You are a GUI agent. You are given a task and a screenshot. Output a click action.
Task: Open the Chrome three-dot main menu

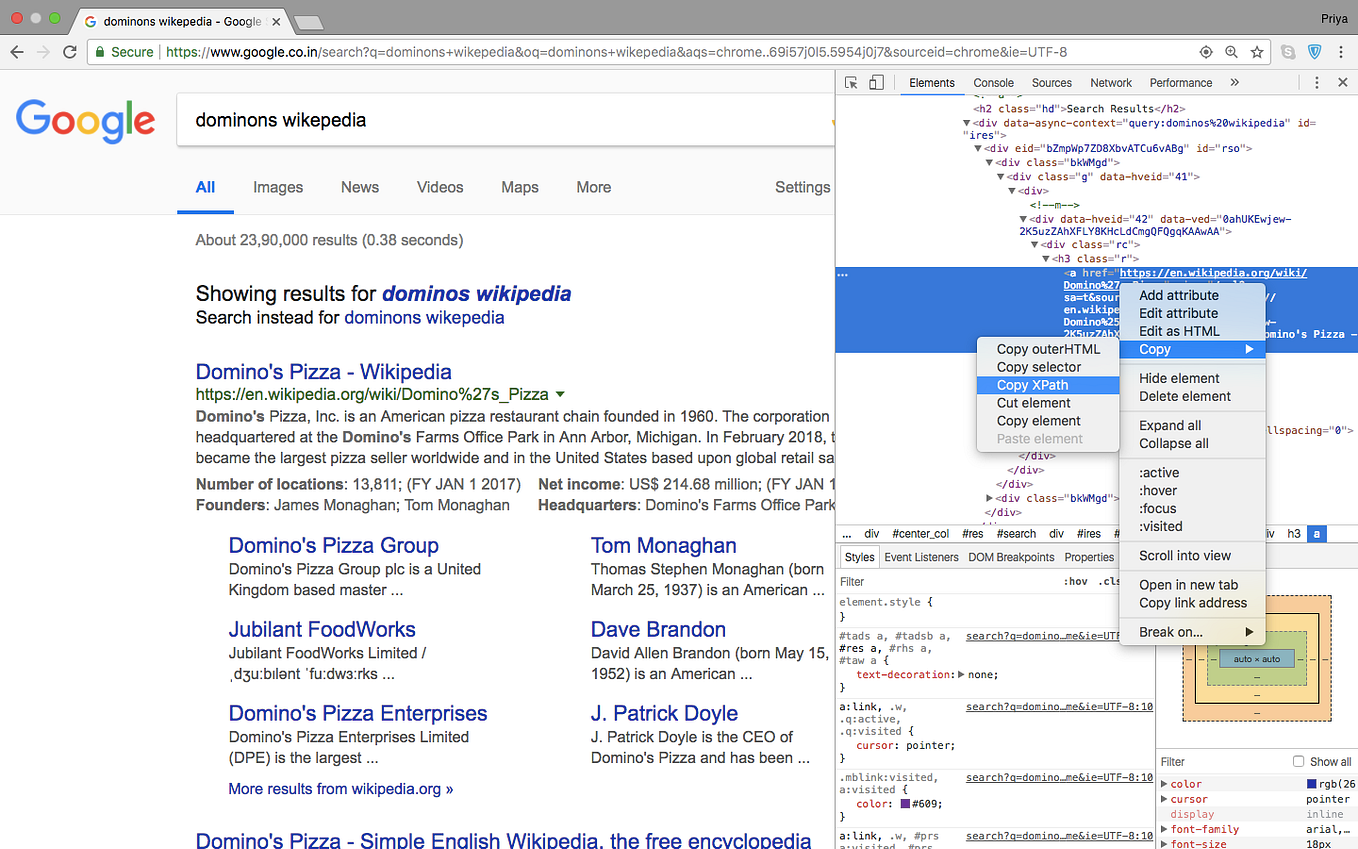pyautogui.click(x=1340, y=52)
